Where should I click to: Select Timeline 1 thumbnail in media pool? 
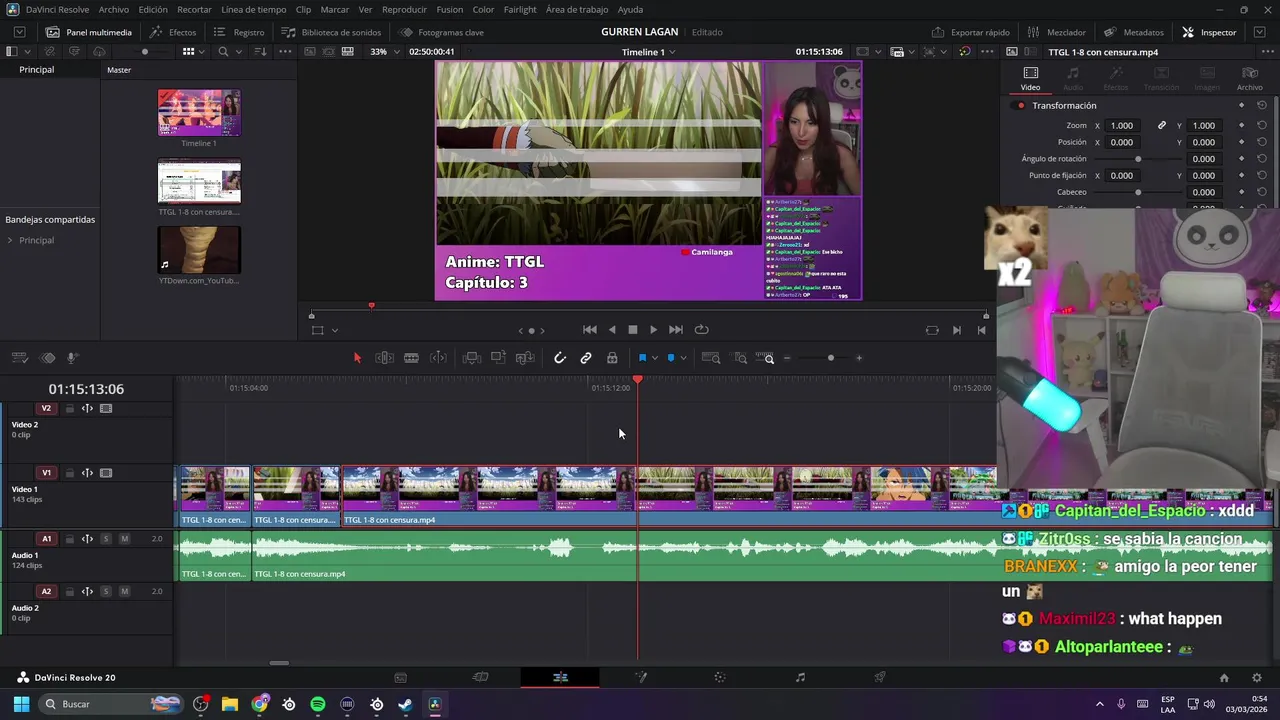point(199,112)
